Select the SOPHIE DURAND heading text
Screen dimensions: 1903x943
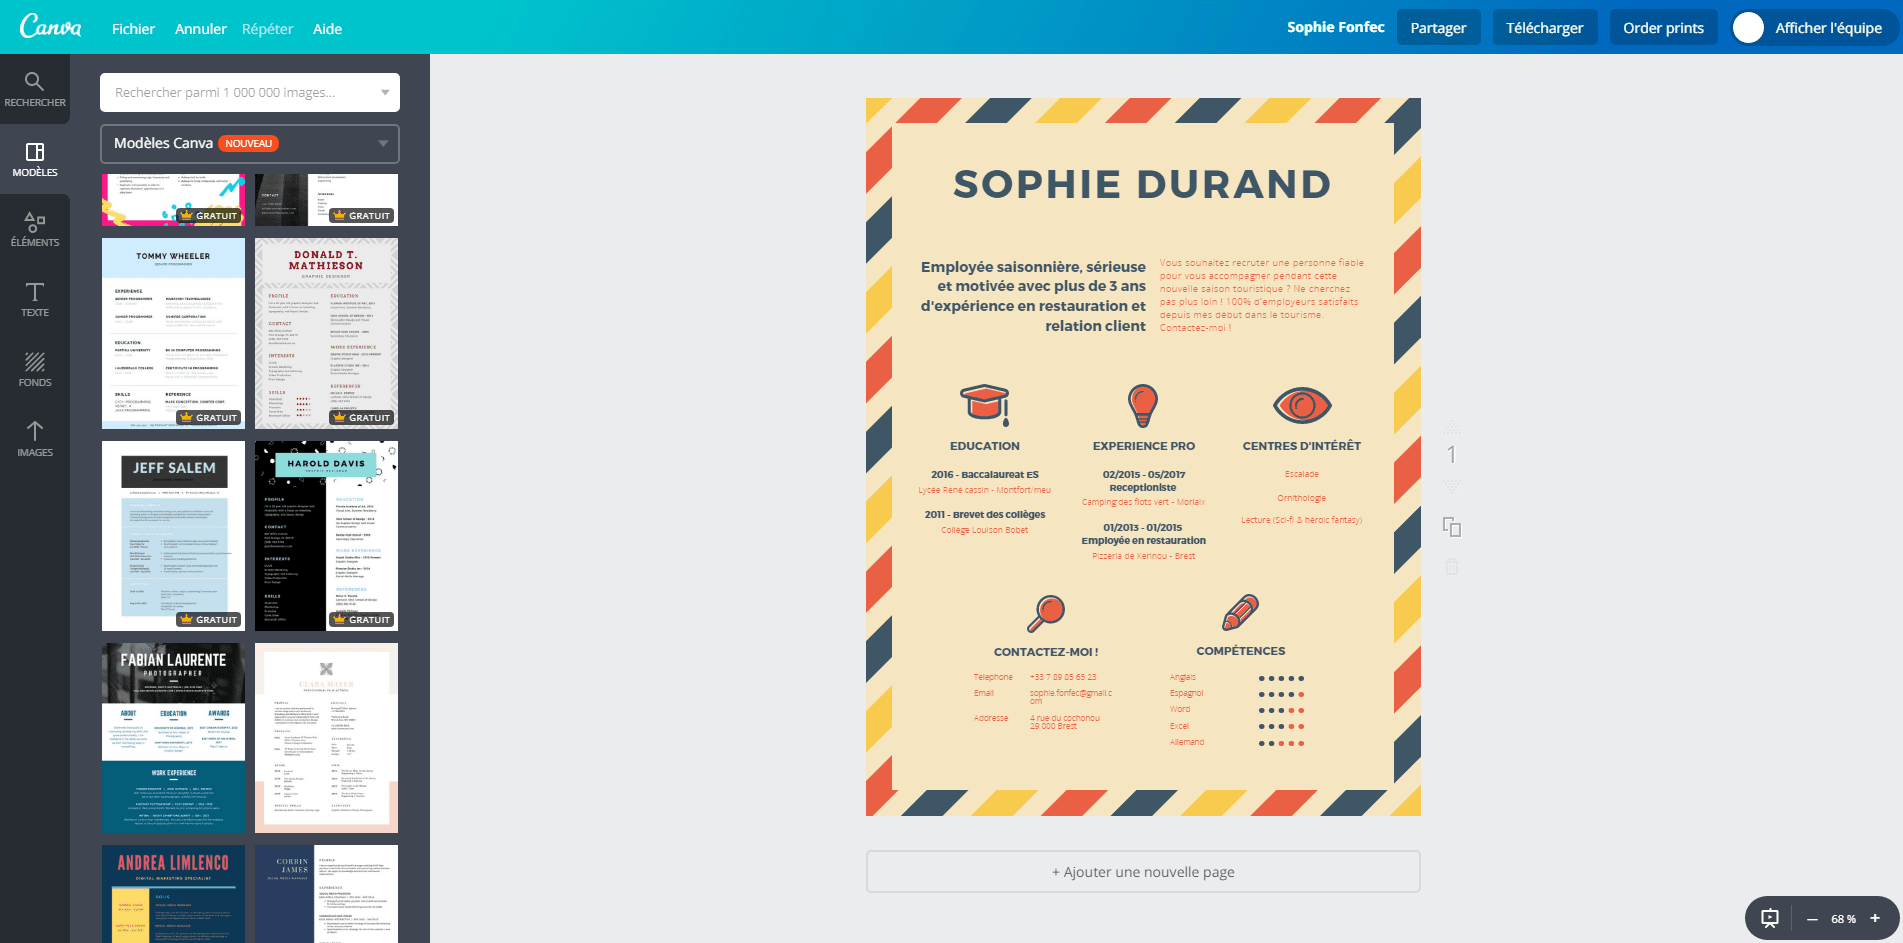(1143, 184)
